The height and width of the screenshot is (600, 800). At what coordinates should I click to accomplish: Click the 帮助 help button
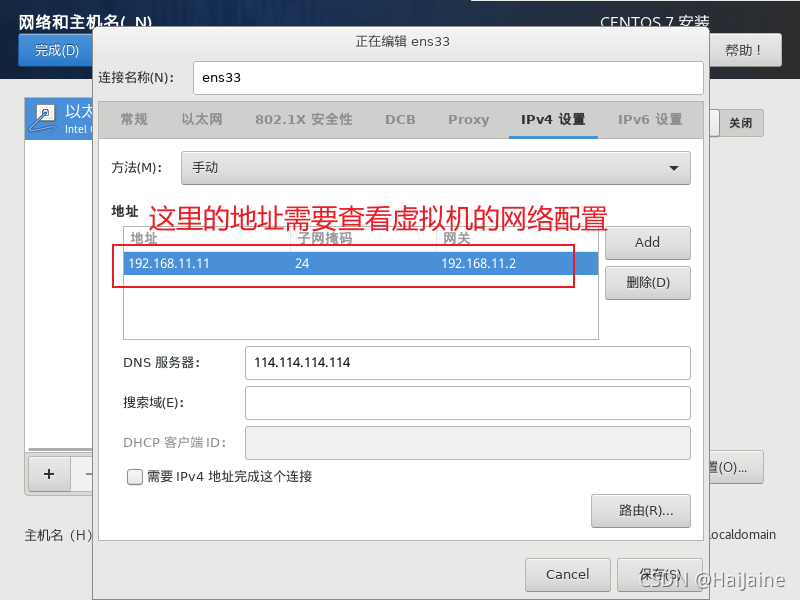(745, 50)
